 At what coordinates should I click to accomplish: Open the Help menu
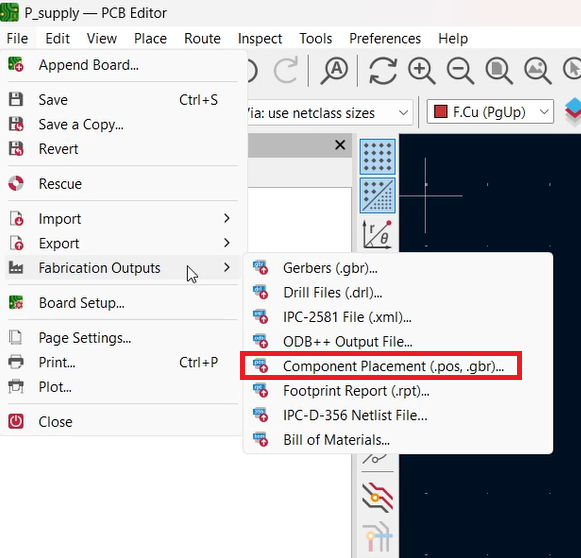tap(453, 39)
